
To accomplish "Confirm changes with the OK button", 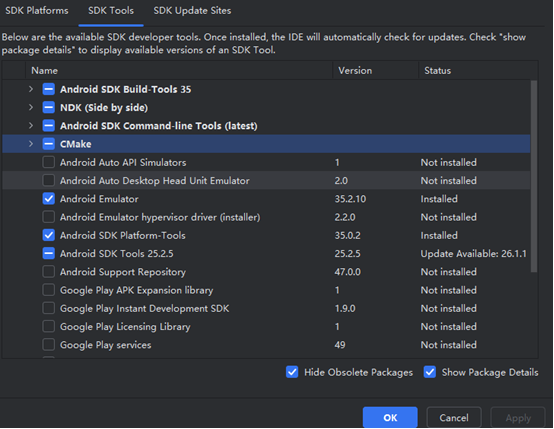I will click(390, 418).
